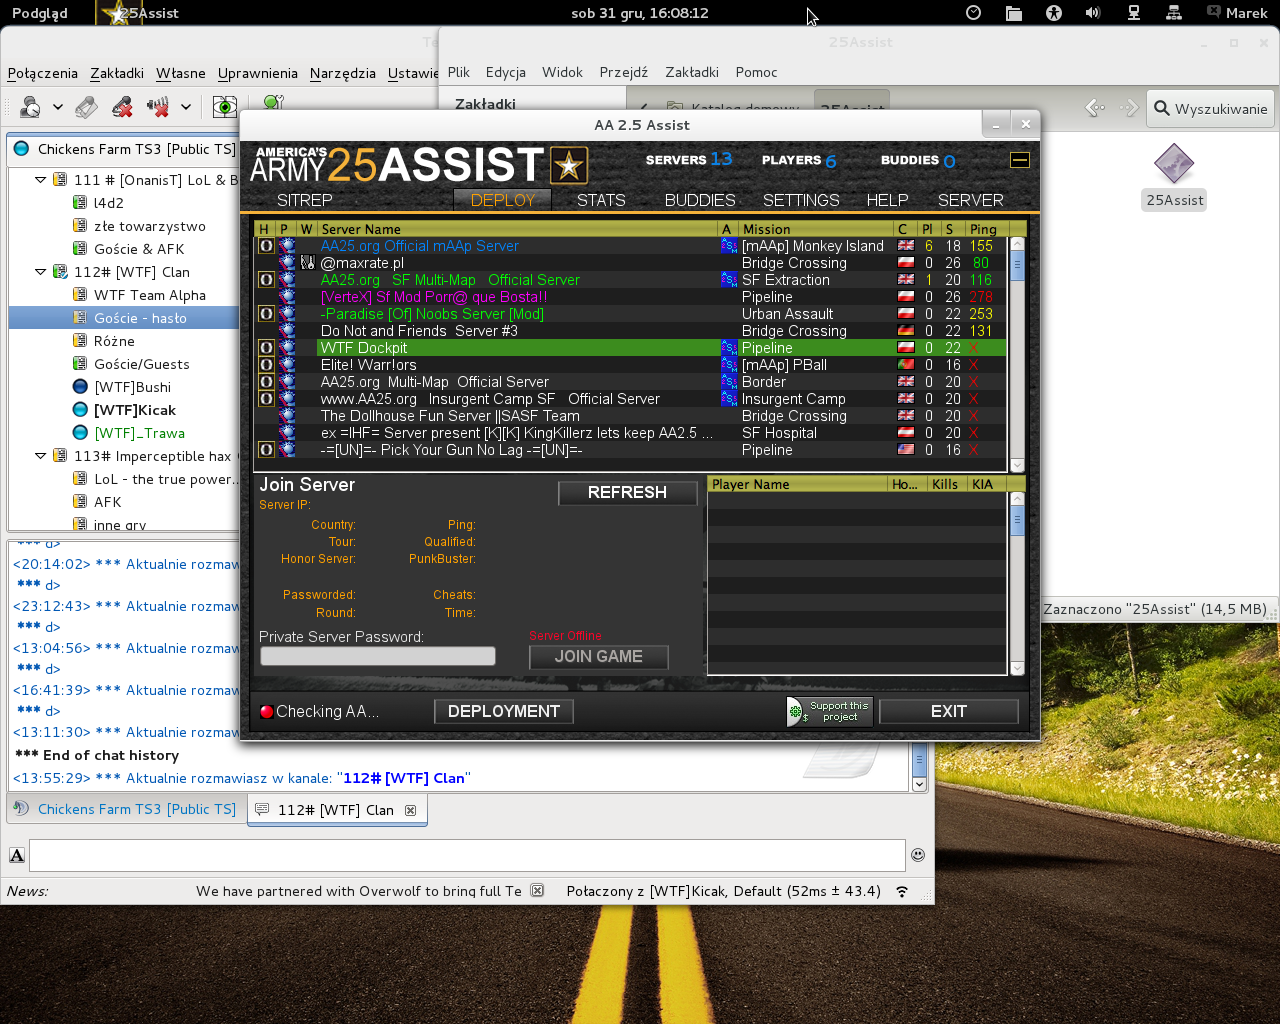Screen dimensions: 1280x1024
Task: Click the Support this project button
Action: point(829,711)
